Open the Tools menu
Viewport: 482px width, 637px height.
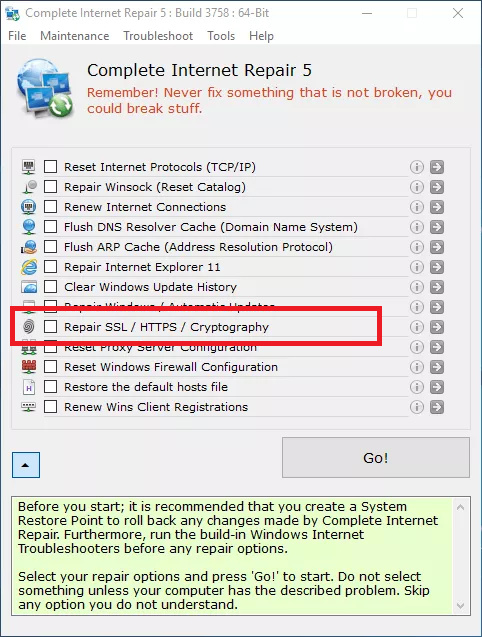[221, 36]
